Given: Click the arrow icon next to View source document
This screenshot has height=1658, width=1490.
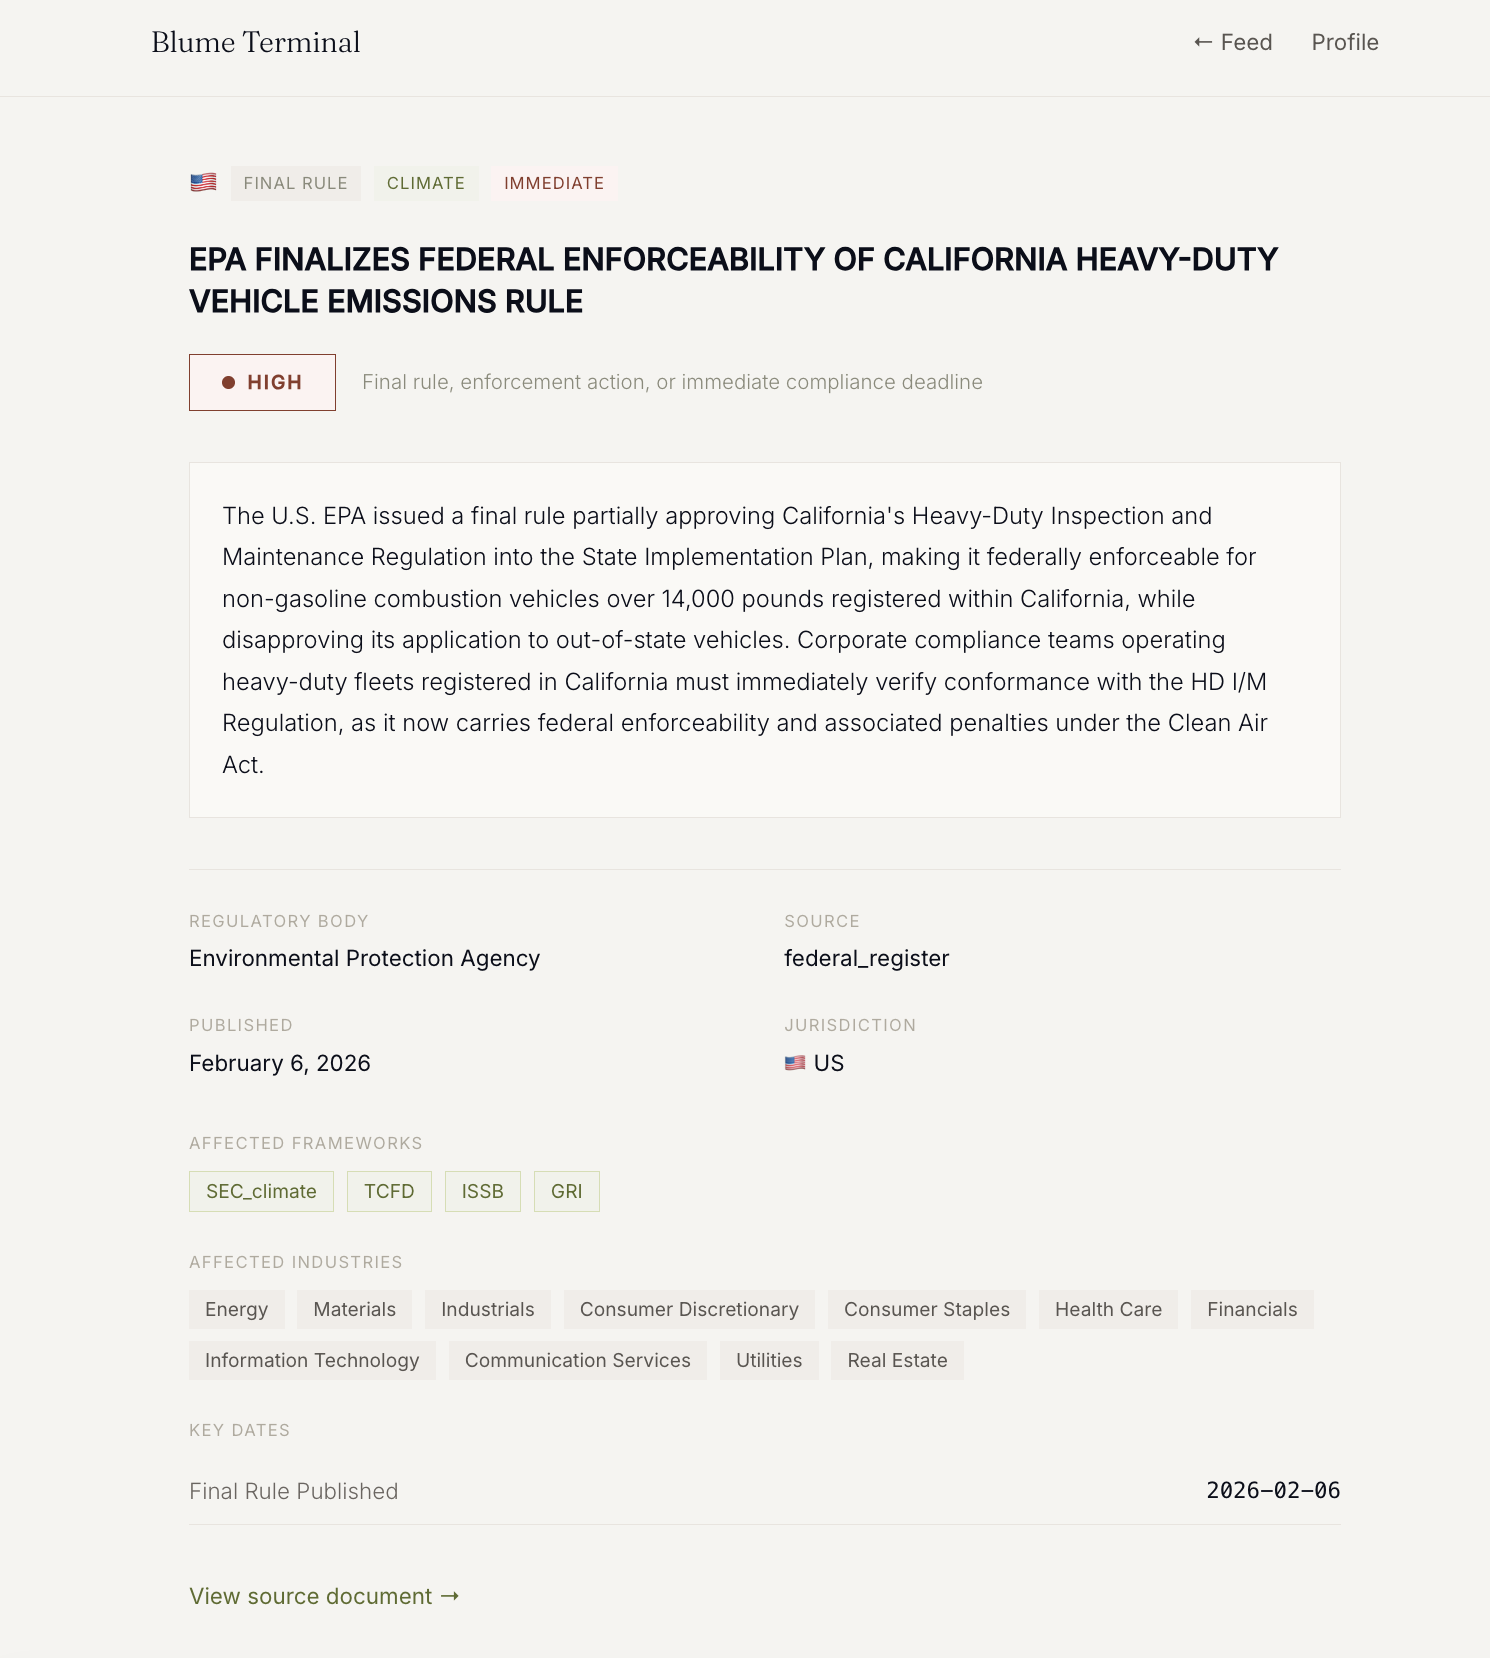Looking at the screenshot, I should click(449, 1596).
